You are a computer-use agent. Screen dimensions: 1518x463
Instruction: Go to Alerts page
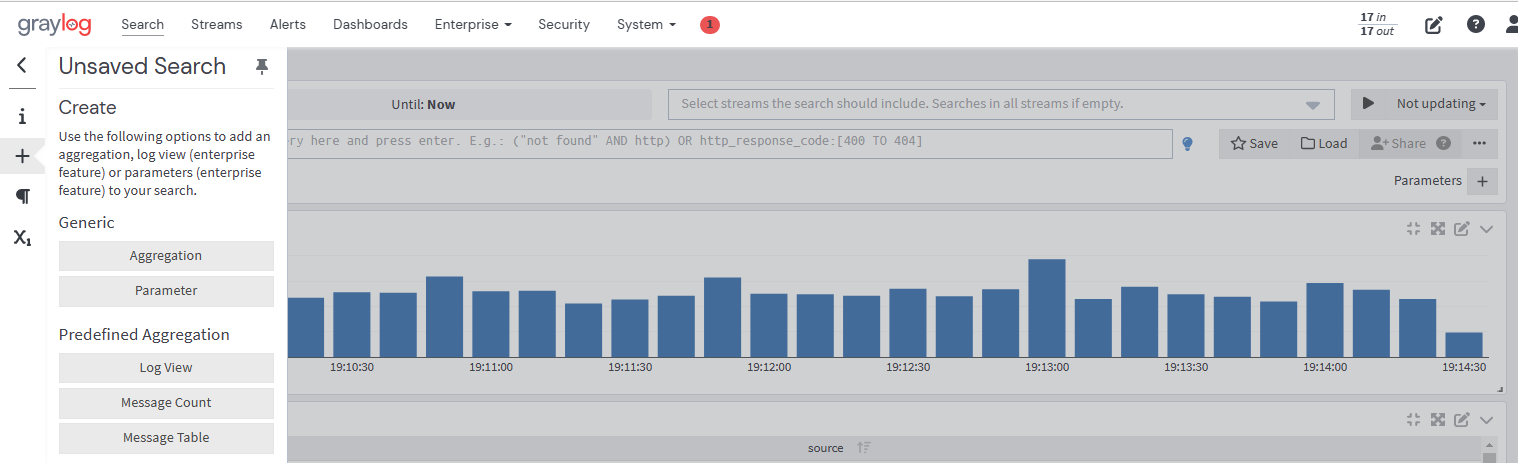[288, 24]
